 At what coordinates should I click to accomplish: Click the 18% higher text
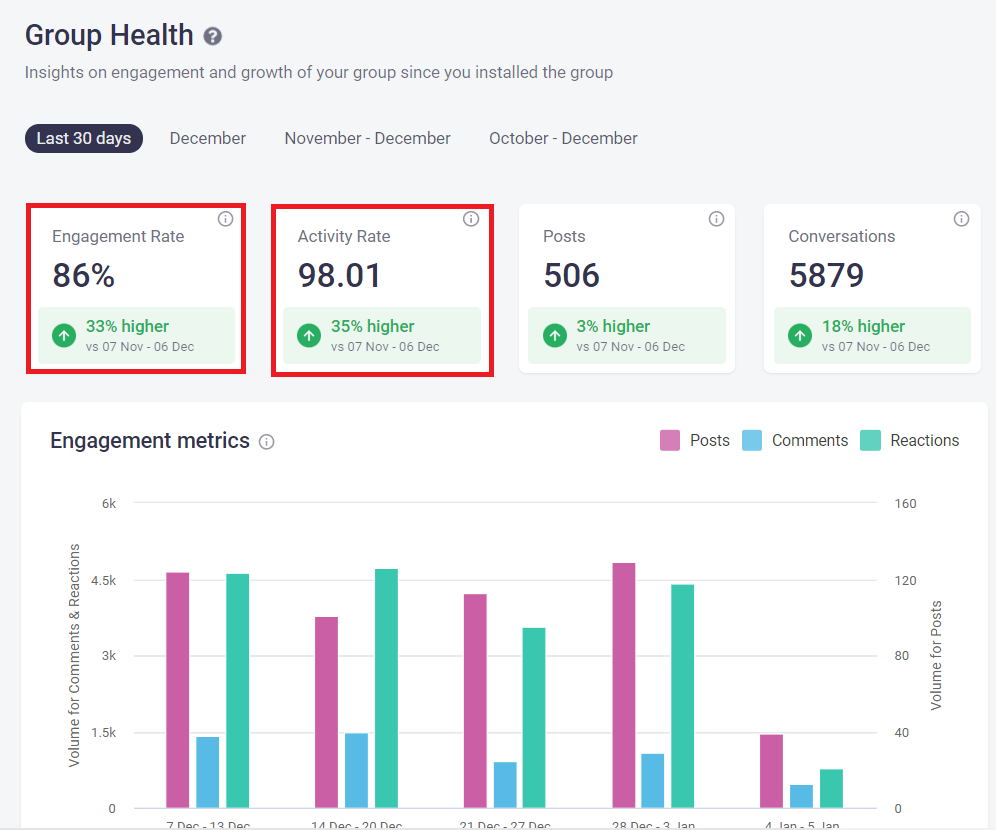tap(863, 326)
